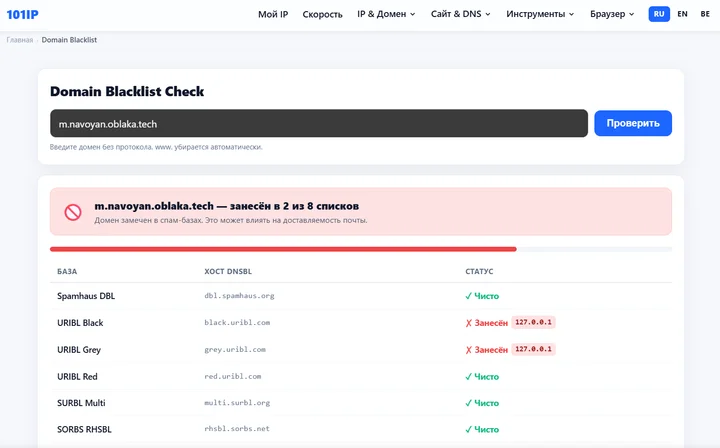The width and height of the screenshot is (720, 448).
Task: Click Занесён status for URIBL Grey
Action: click(486, 350)
